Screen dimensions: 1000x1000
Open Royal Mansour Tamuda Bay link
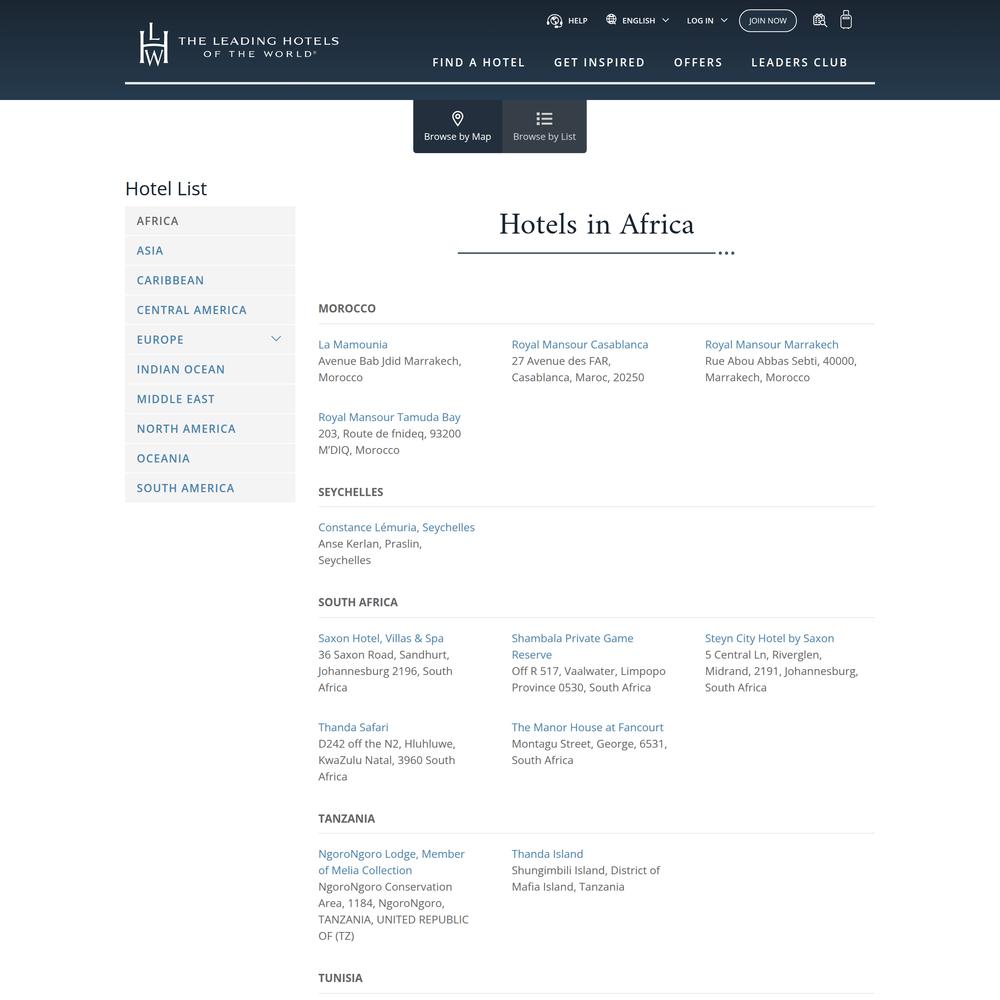pos(389,417)
